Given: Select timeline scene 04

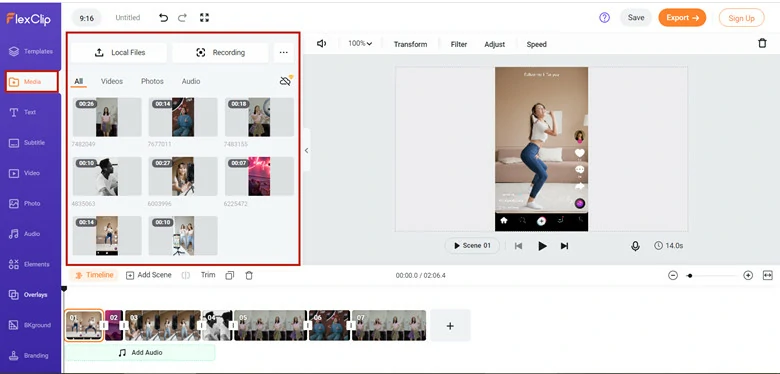Looking at the screenshot, I should tap(217, 325).
